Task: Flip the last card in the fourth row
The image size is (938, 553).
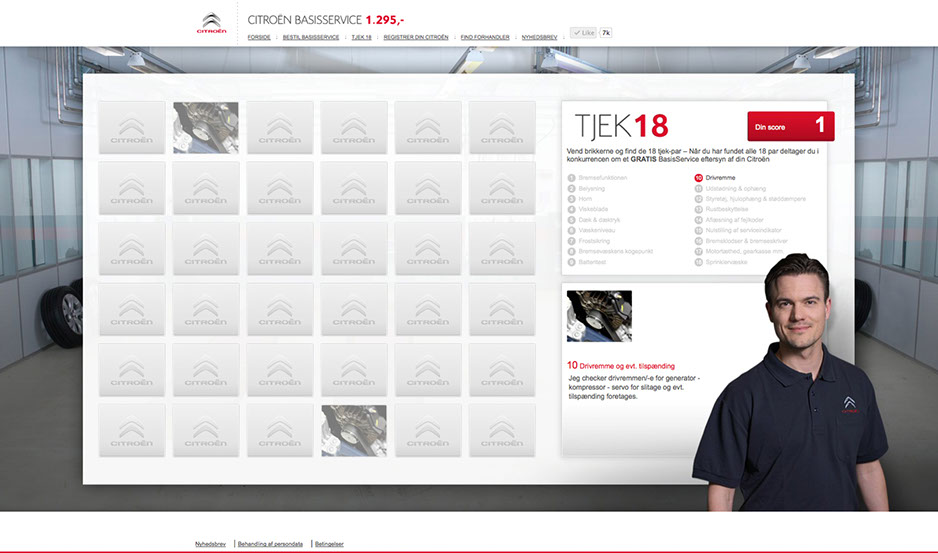Action: (502, 309)
